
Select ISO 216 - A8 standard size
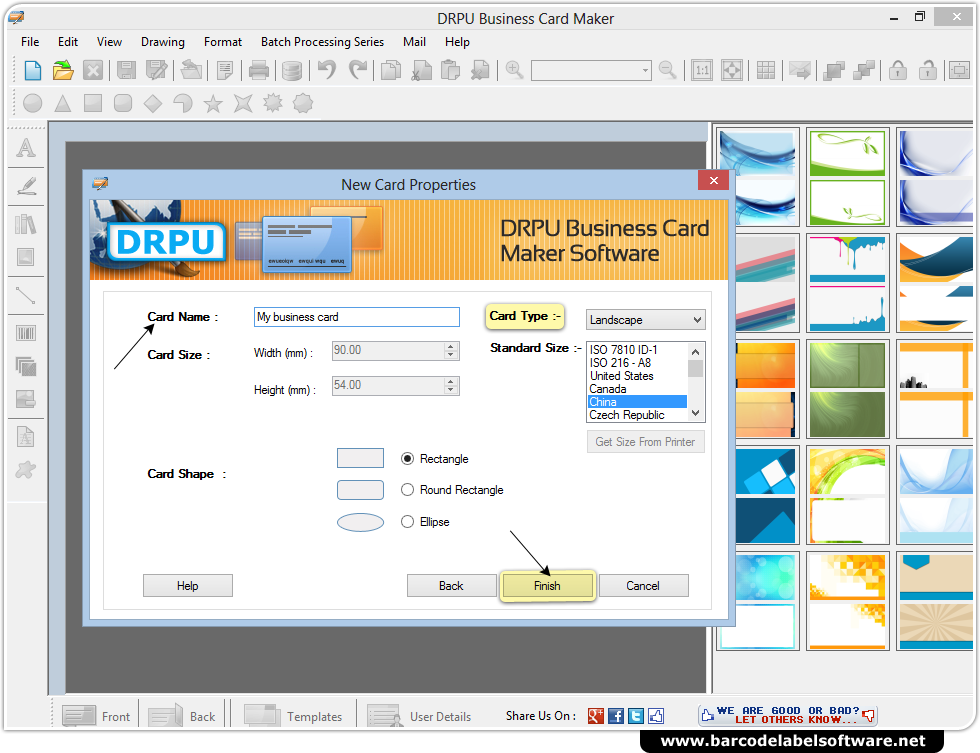point(638,362)
